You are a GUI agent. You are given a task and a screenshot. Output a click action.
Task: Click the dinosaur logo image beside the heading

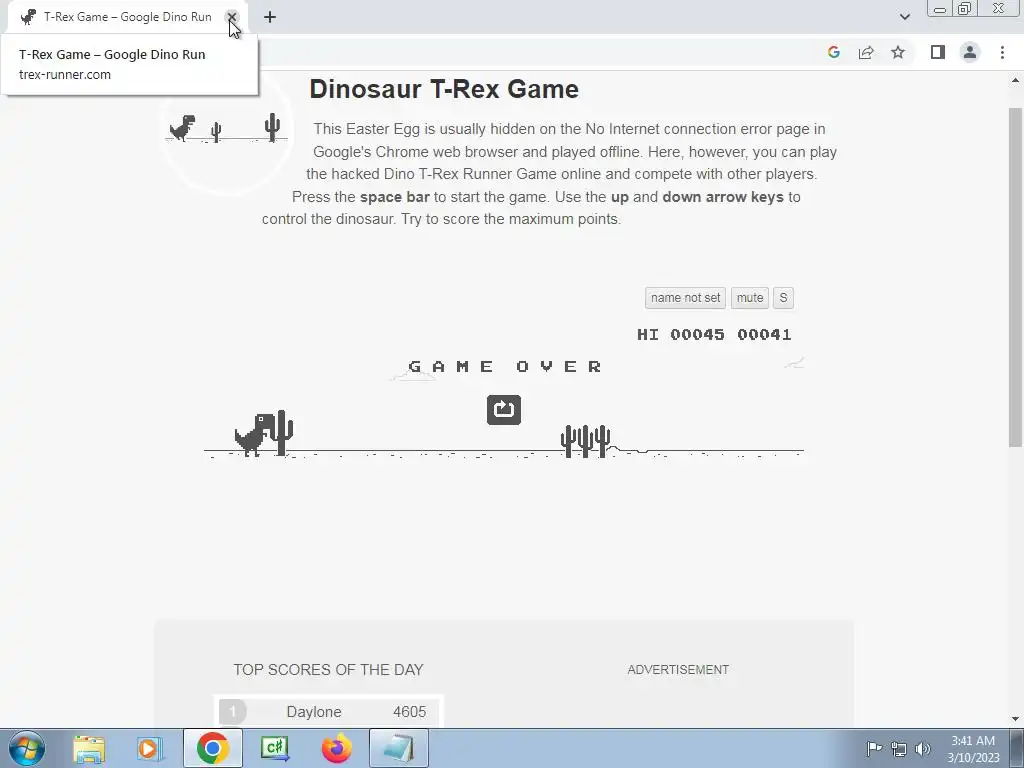(x=227, y=129)
